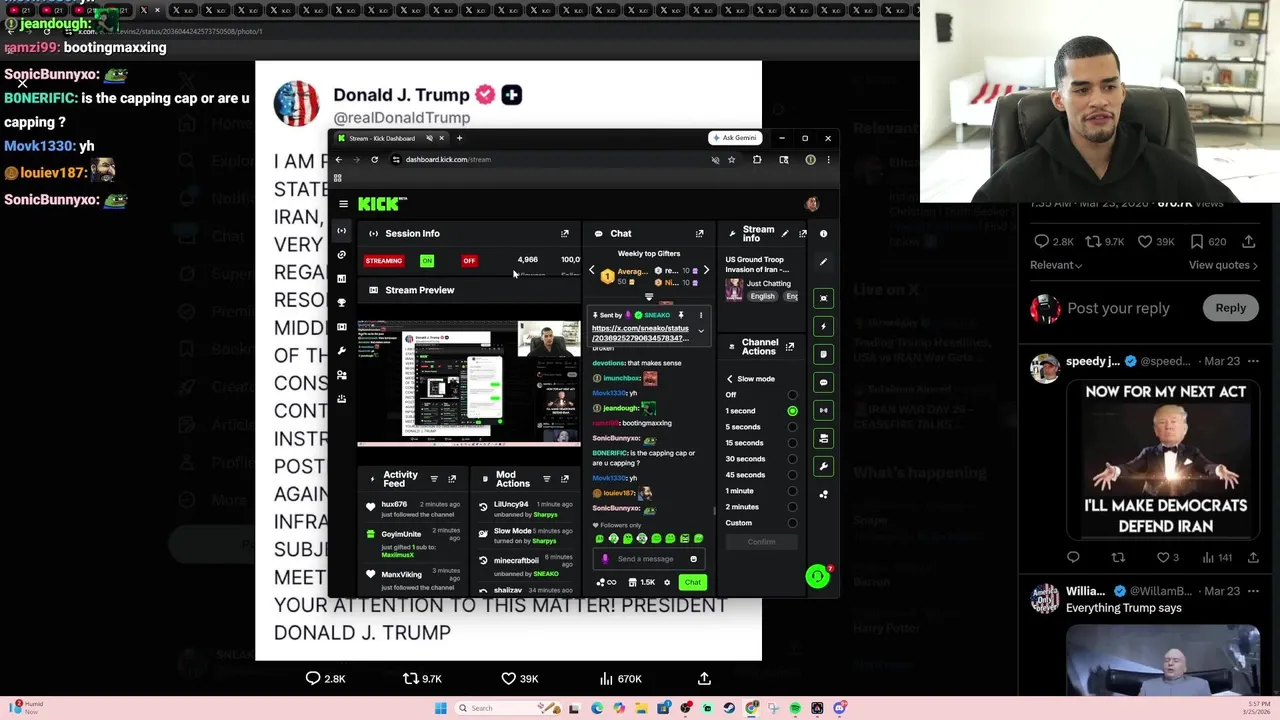
Task: Reload the Kick dashboard page
Action: tap(374, 160)
